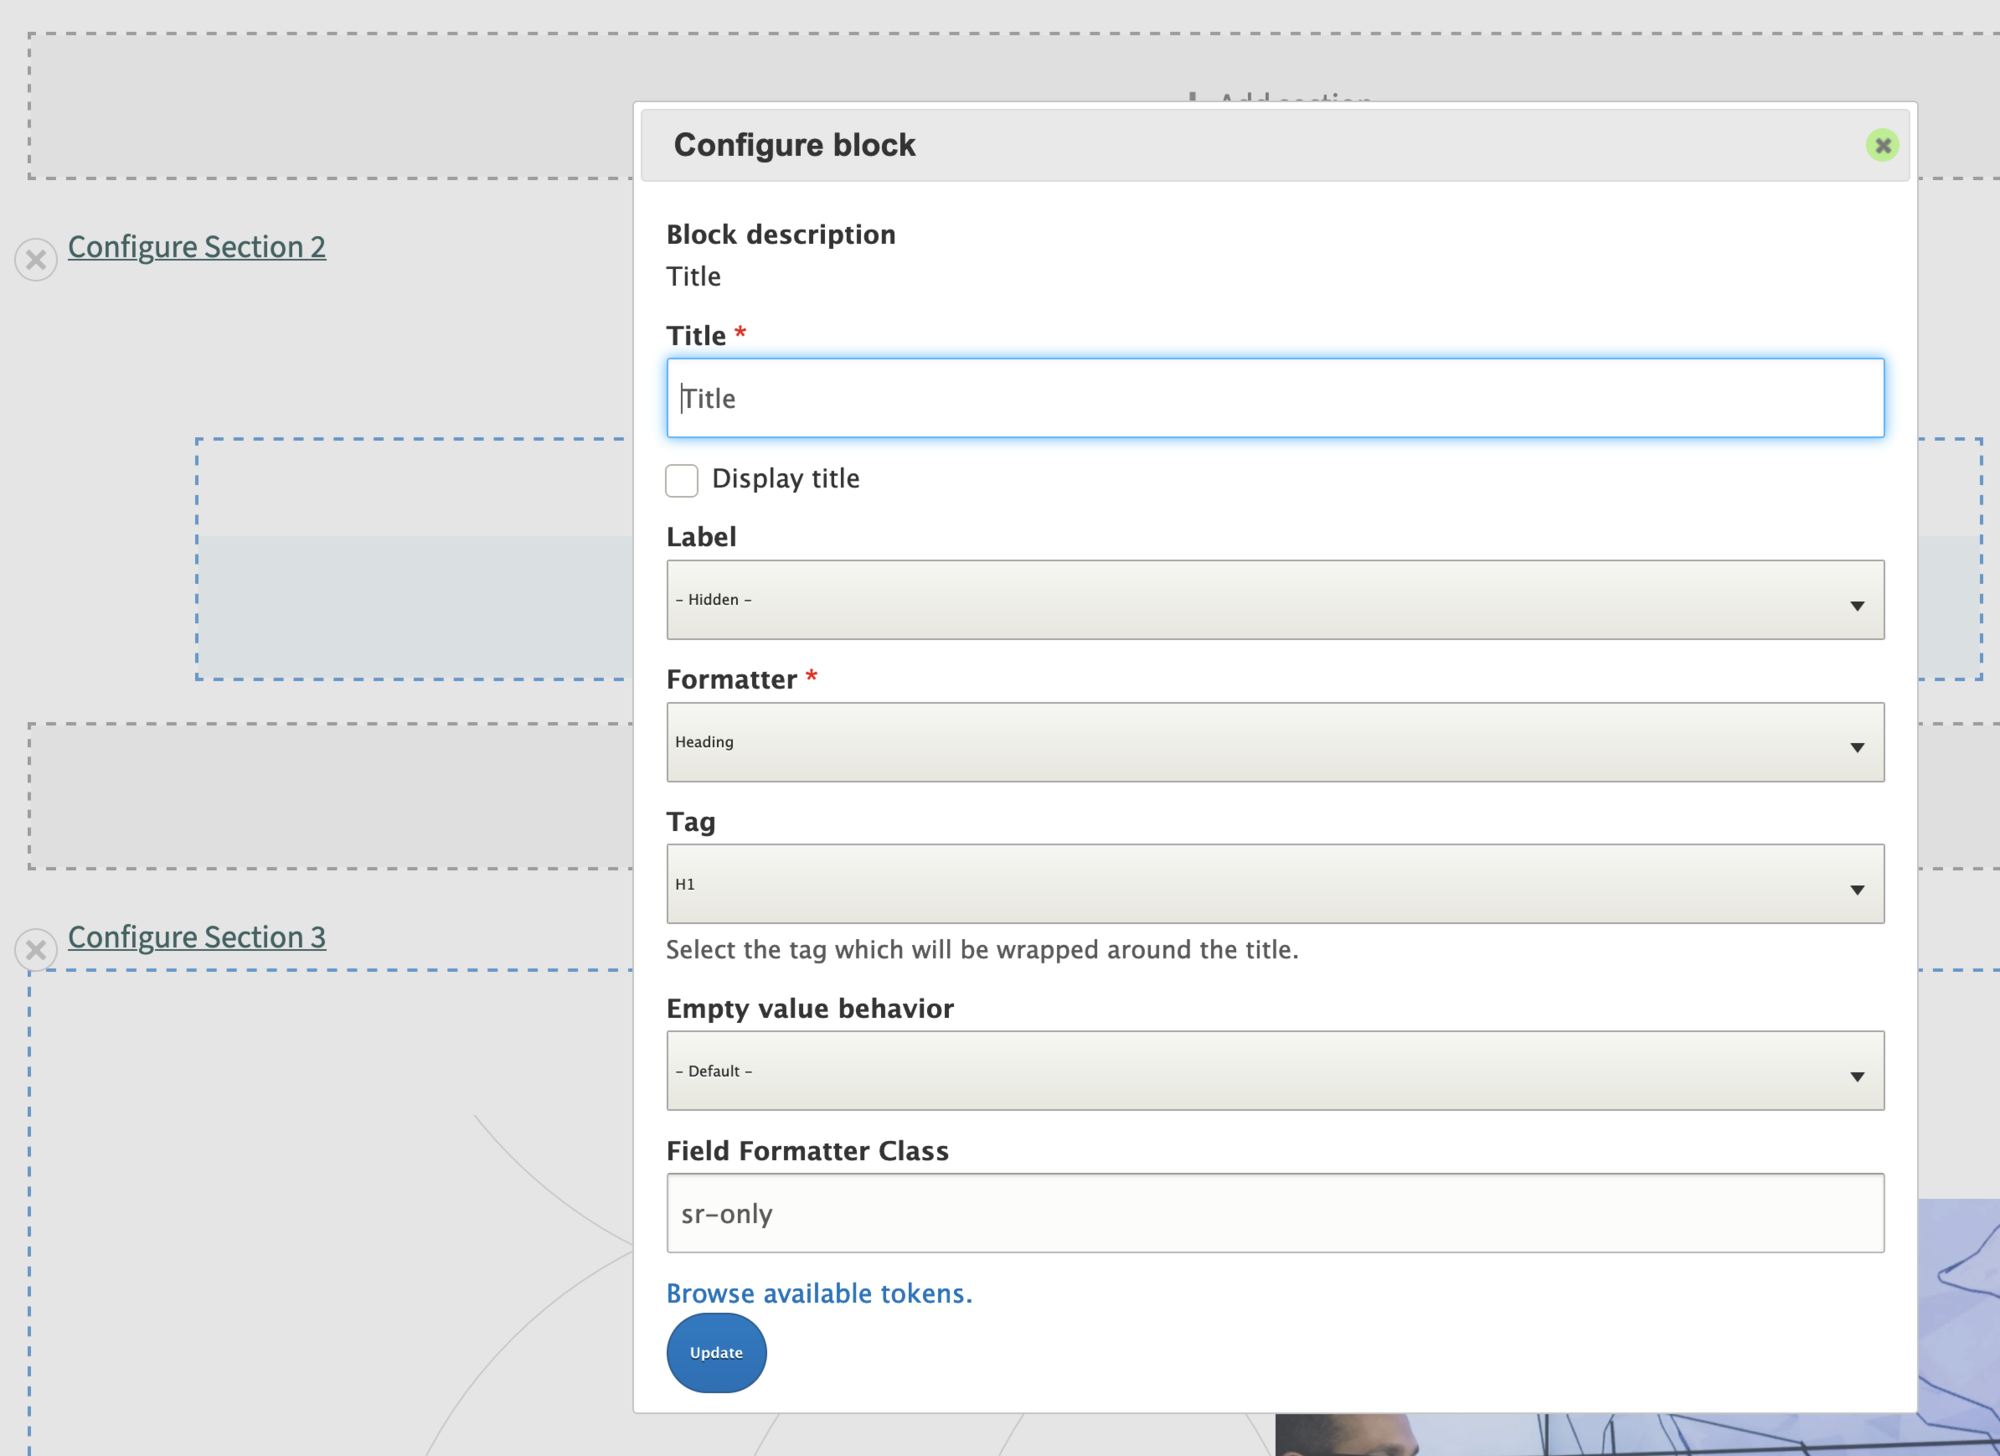Click into the Title text field
Viewport: 2000px width, 1456px height.
coord(1275,398)
